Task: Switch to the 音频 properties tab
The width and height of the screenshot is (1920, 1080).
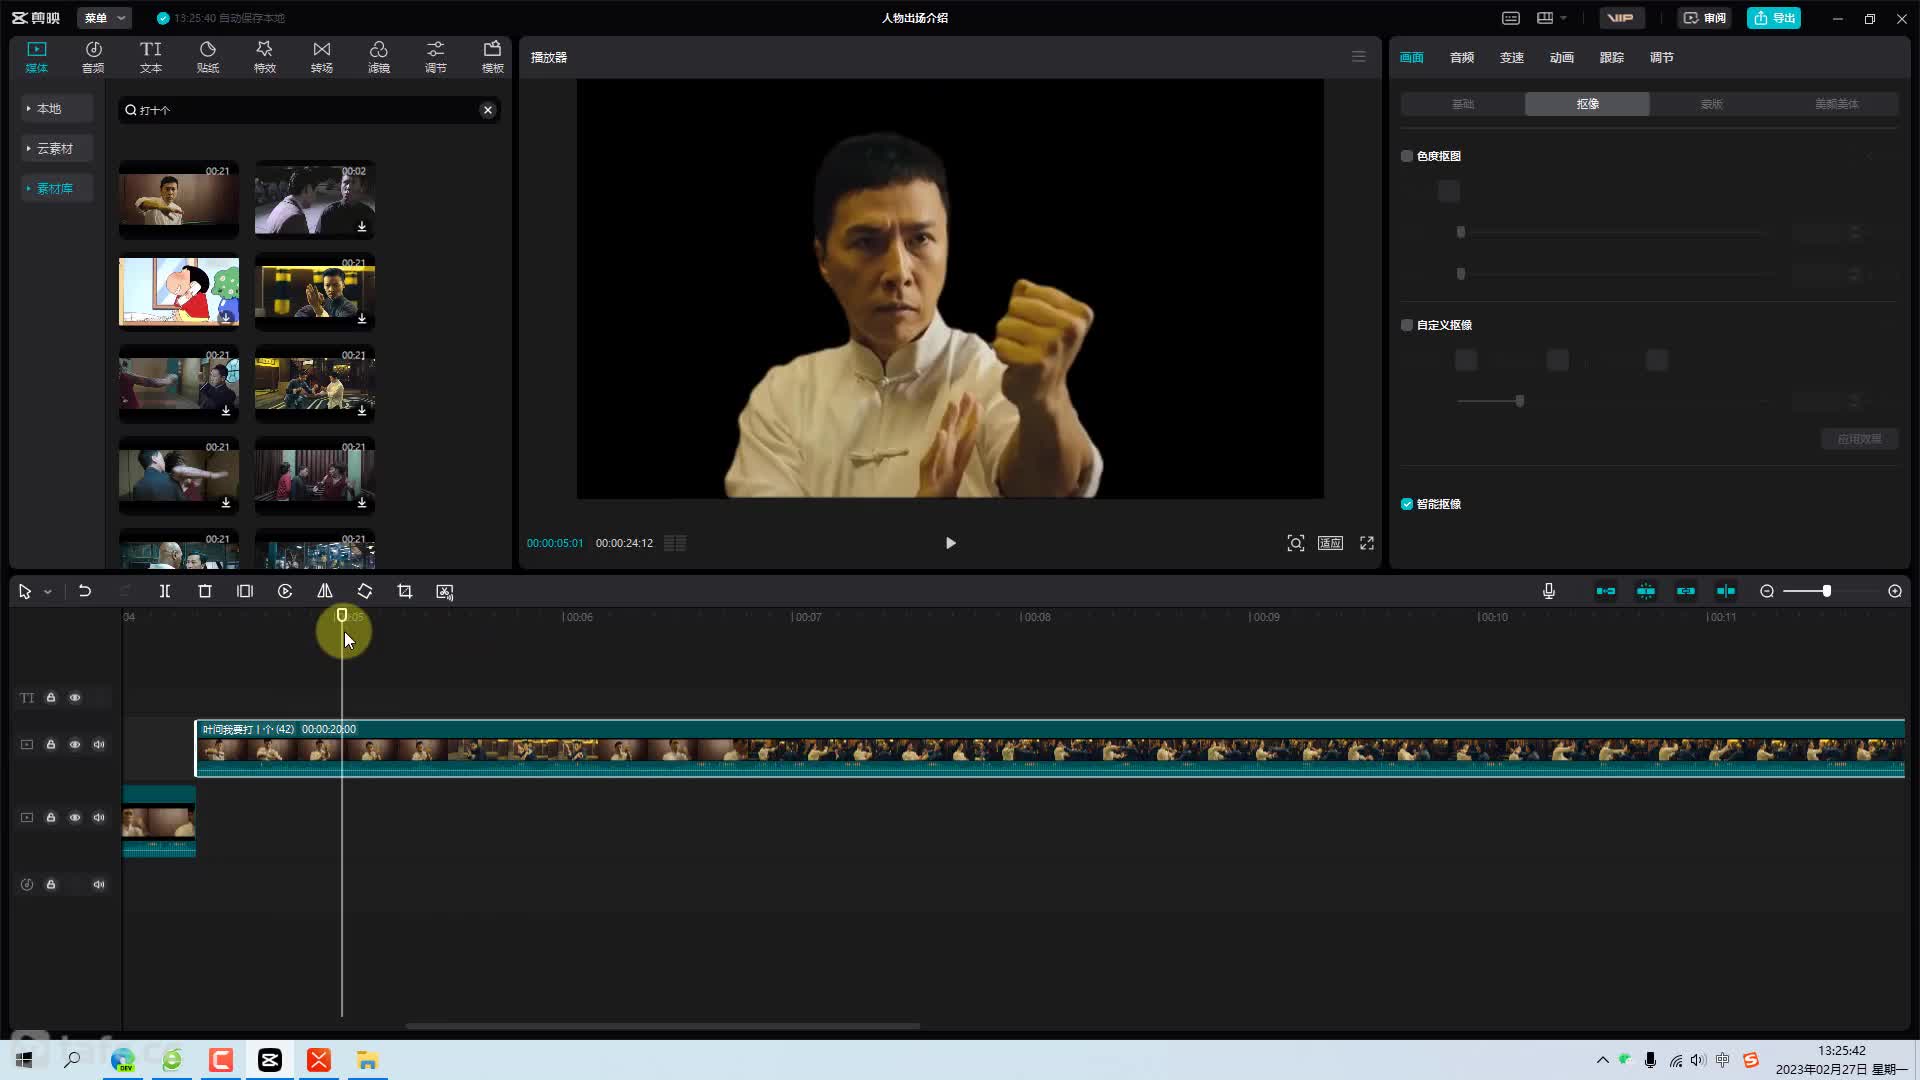Action: coord(1462,58)
